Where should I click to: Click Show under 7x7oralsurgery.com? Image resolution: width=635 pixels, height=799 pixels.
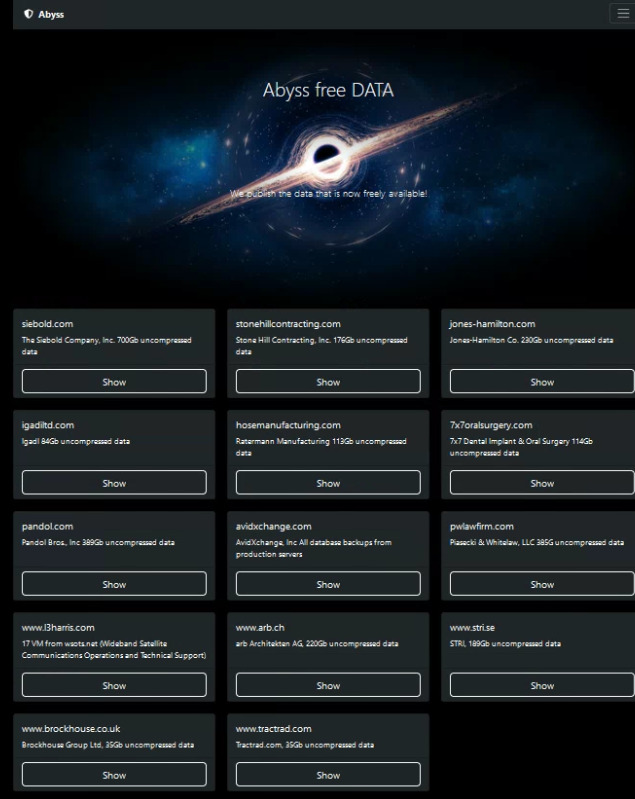541,483
